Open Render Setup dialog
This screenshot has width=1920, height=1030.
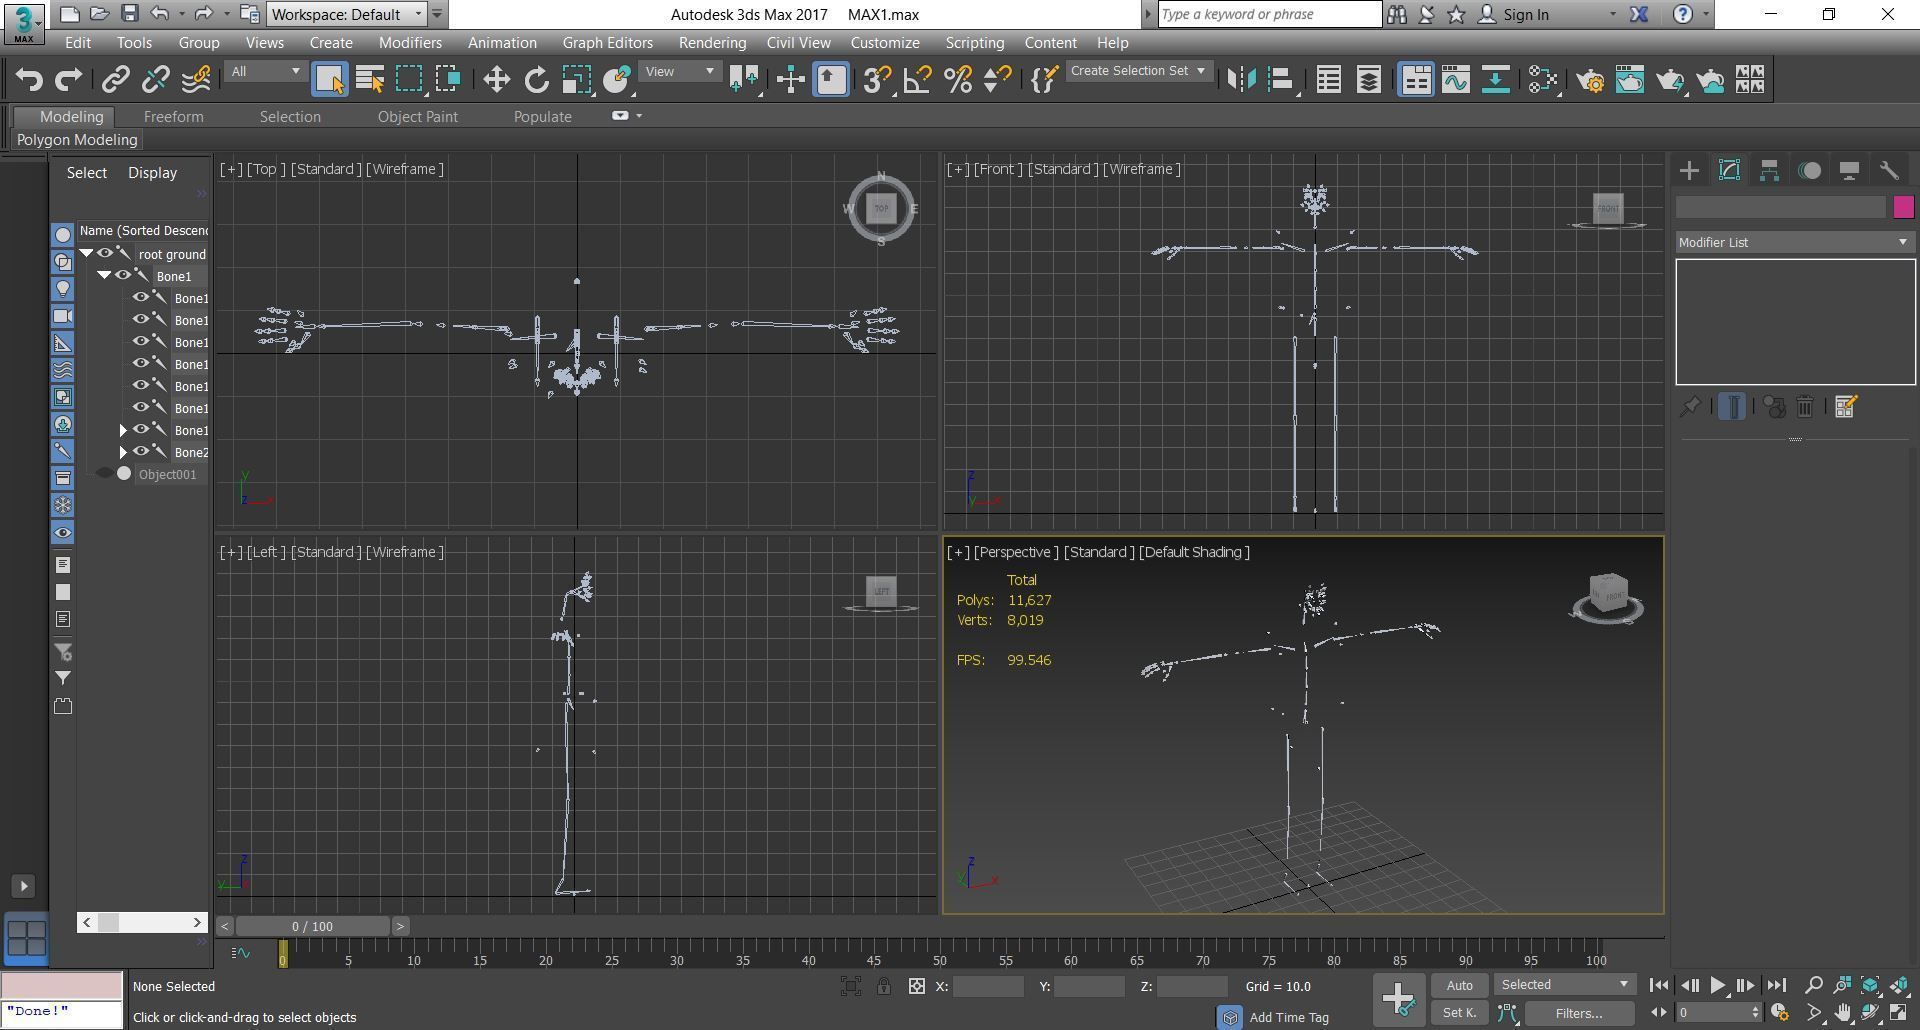tap(1590, 80)
